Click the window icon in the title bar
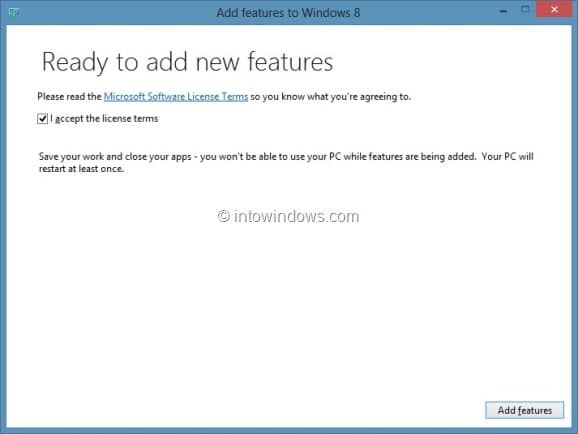 (14, 12)
